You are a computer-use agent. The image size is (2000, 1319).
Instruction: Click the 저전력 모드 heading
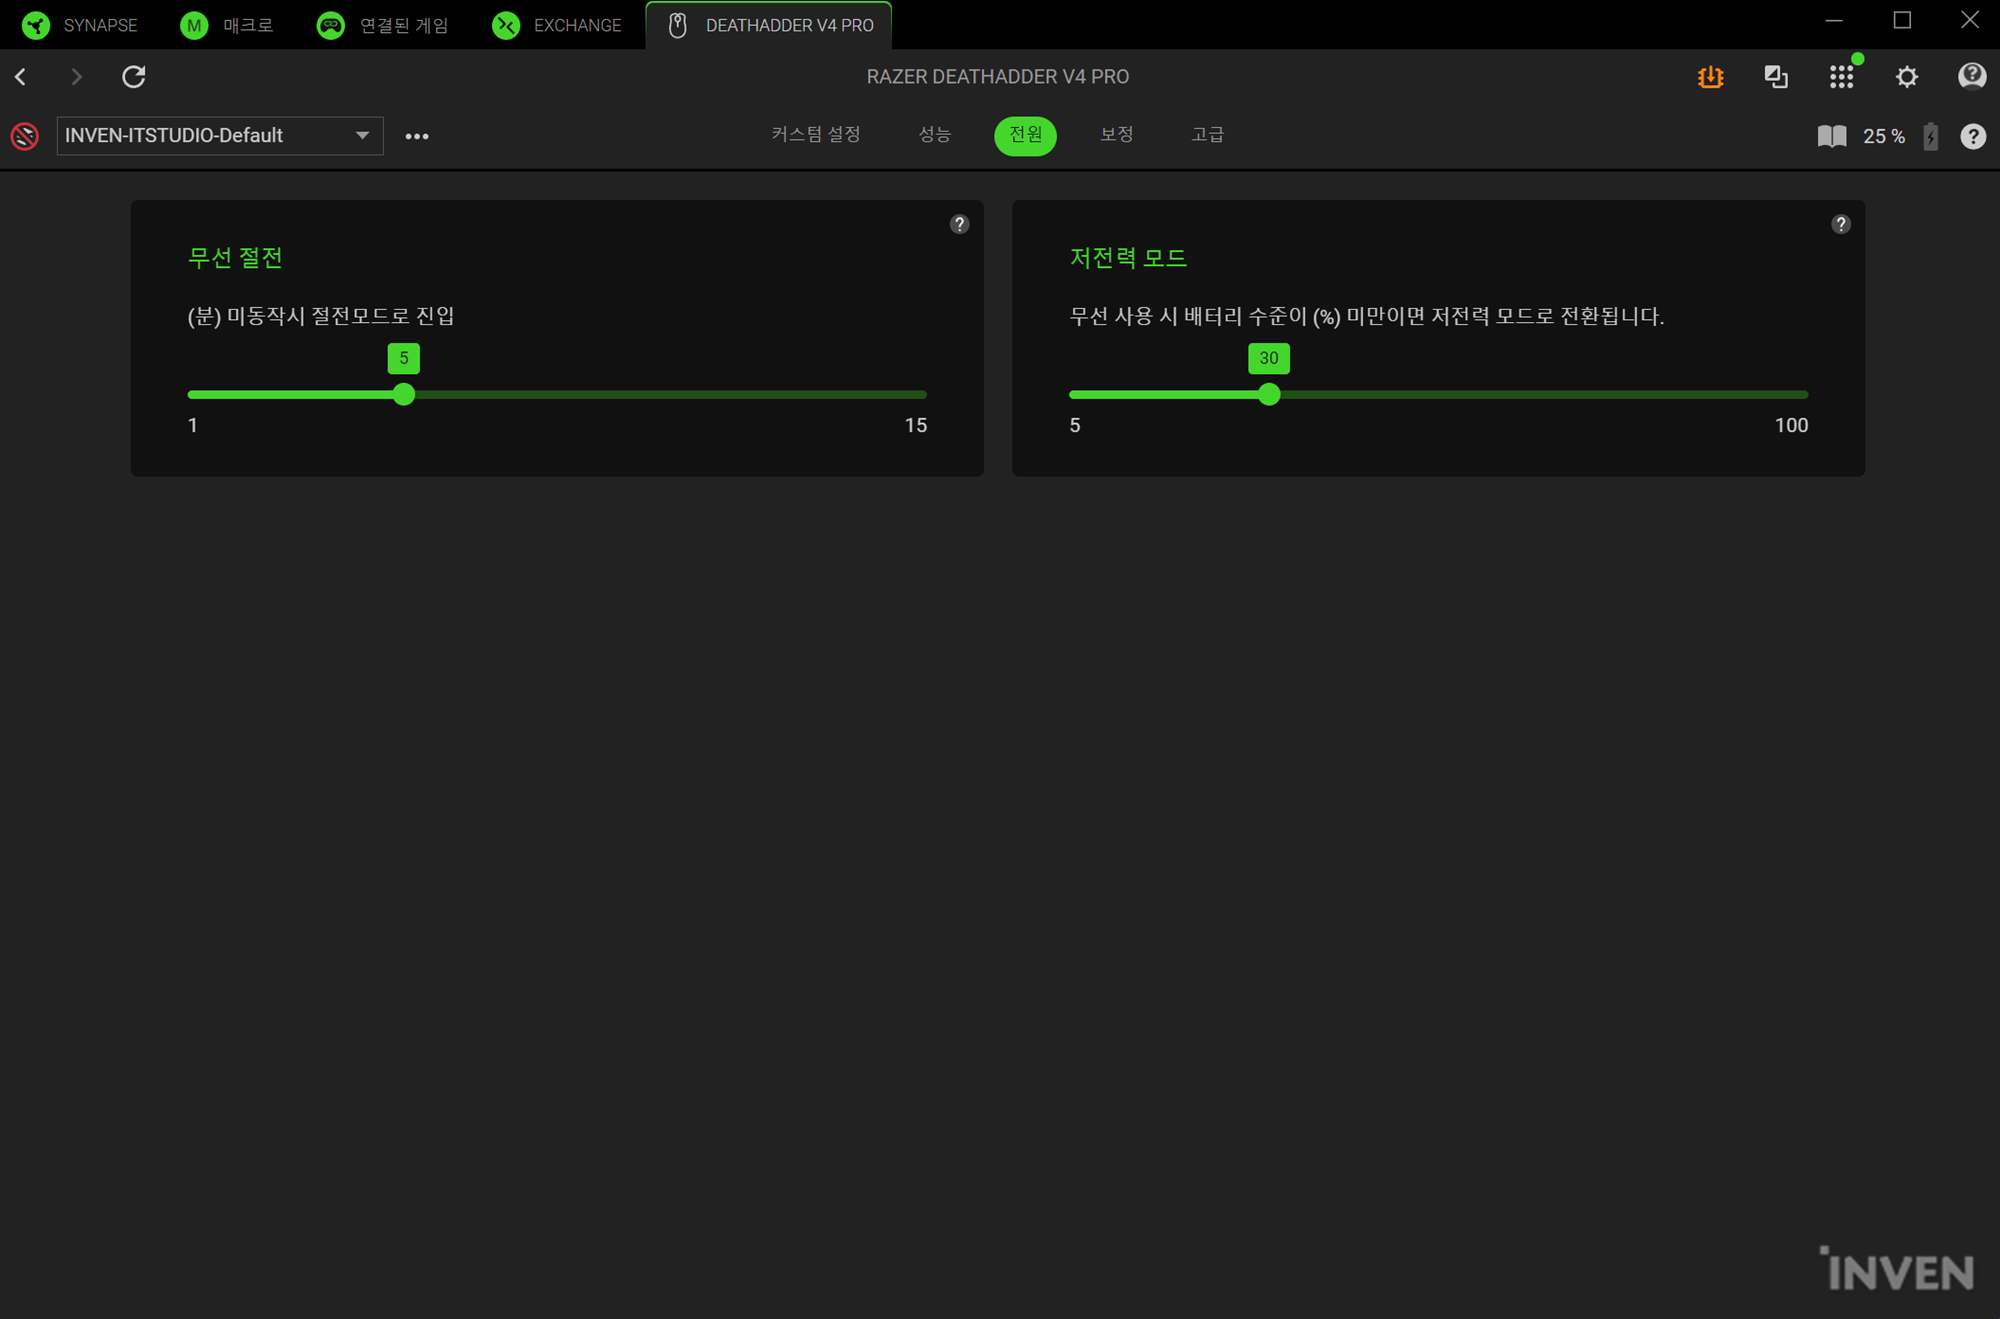click(x=1128, y=258)
